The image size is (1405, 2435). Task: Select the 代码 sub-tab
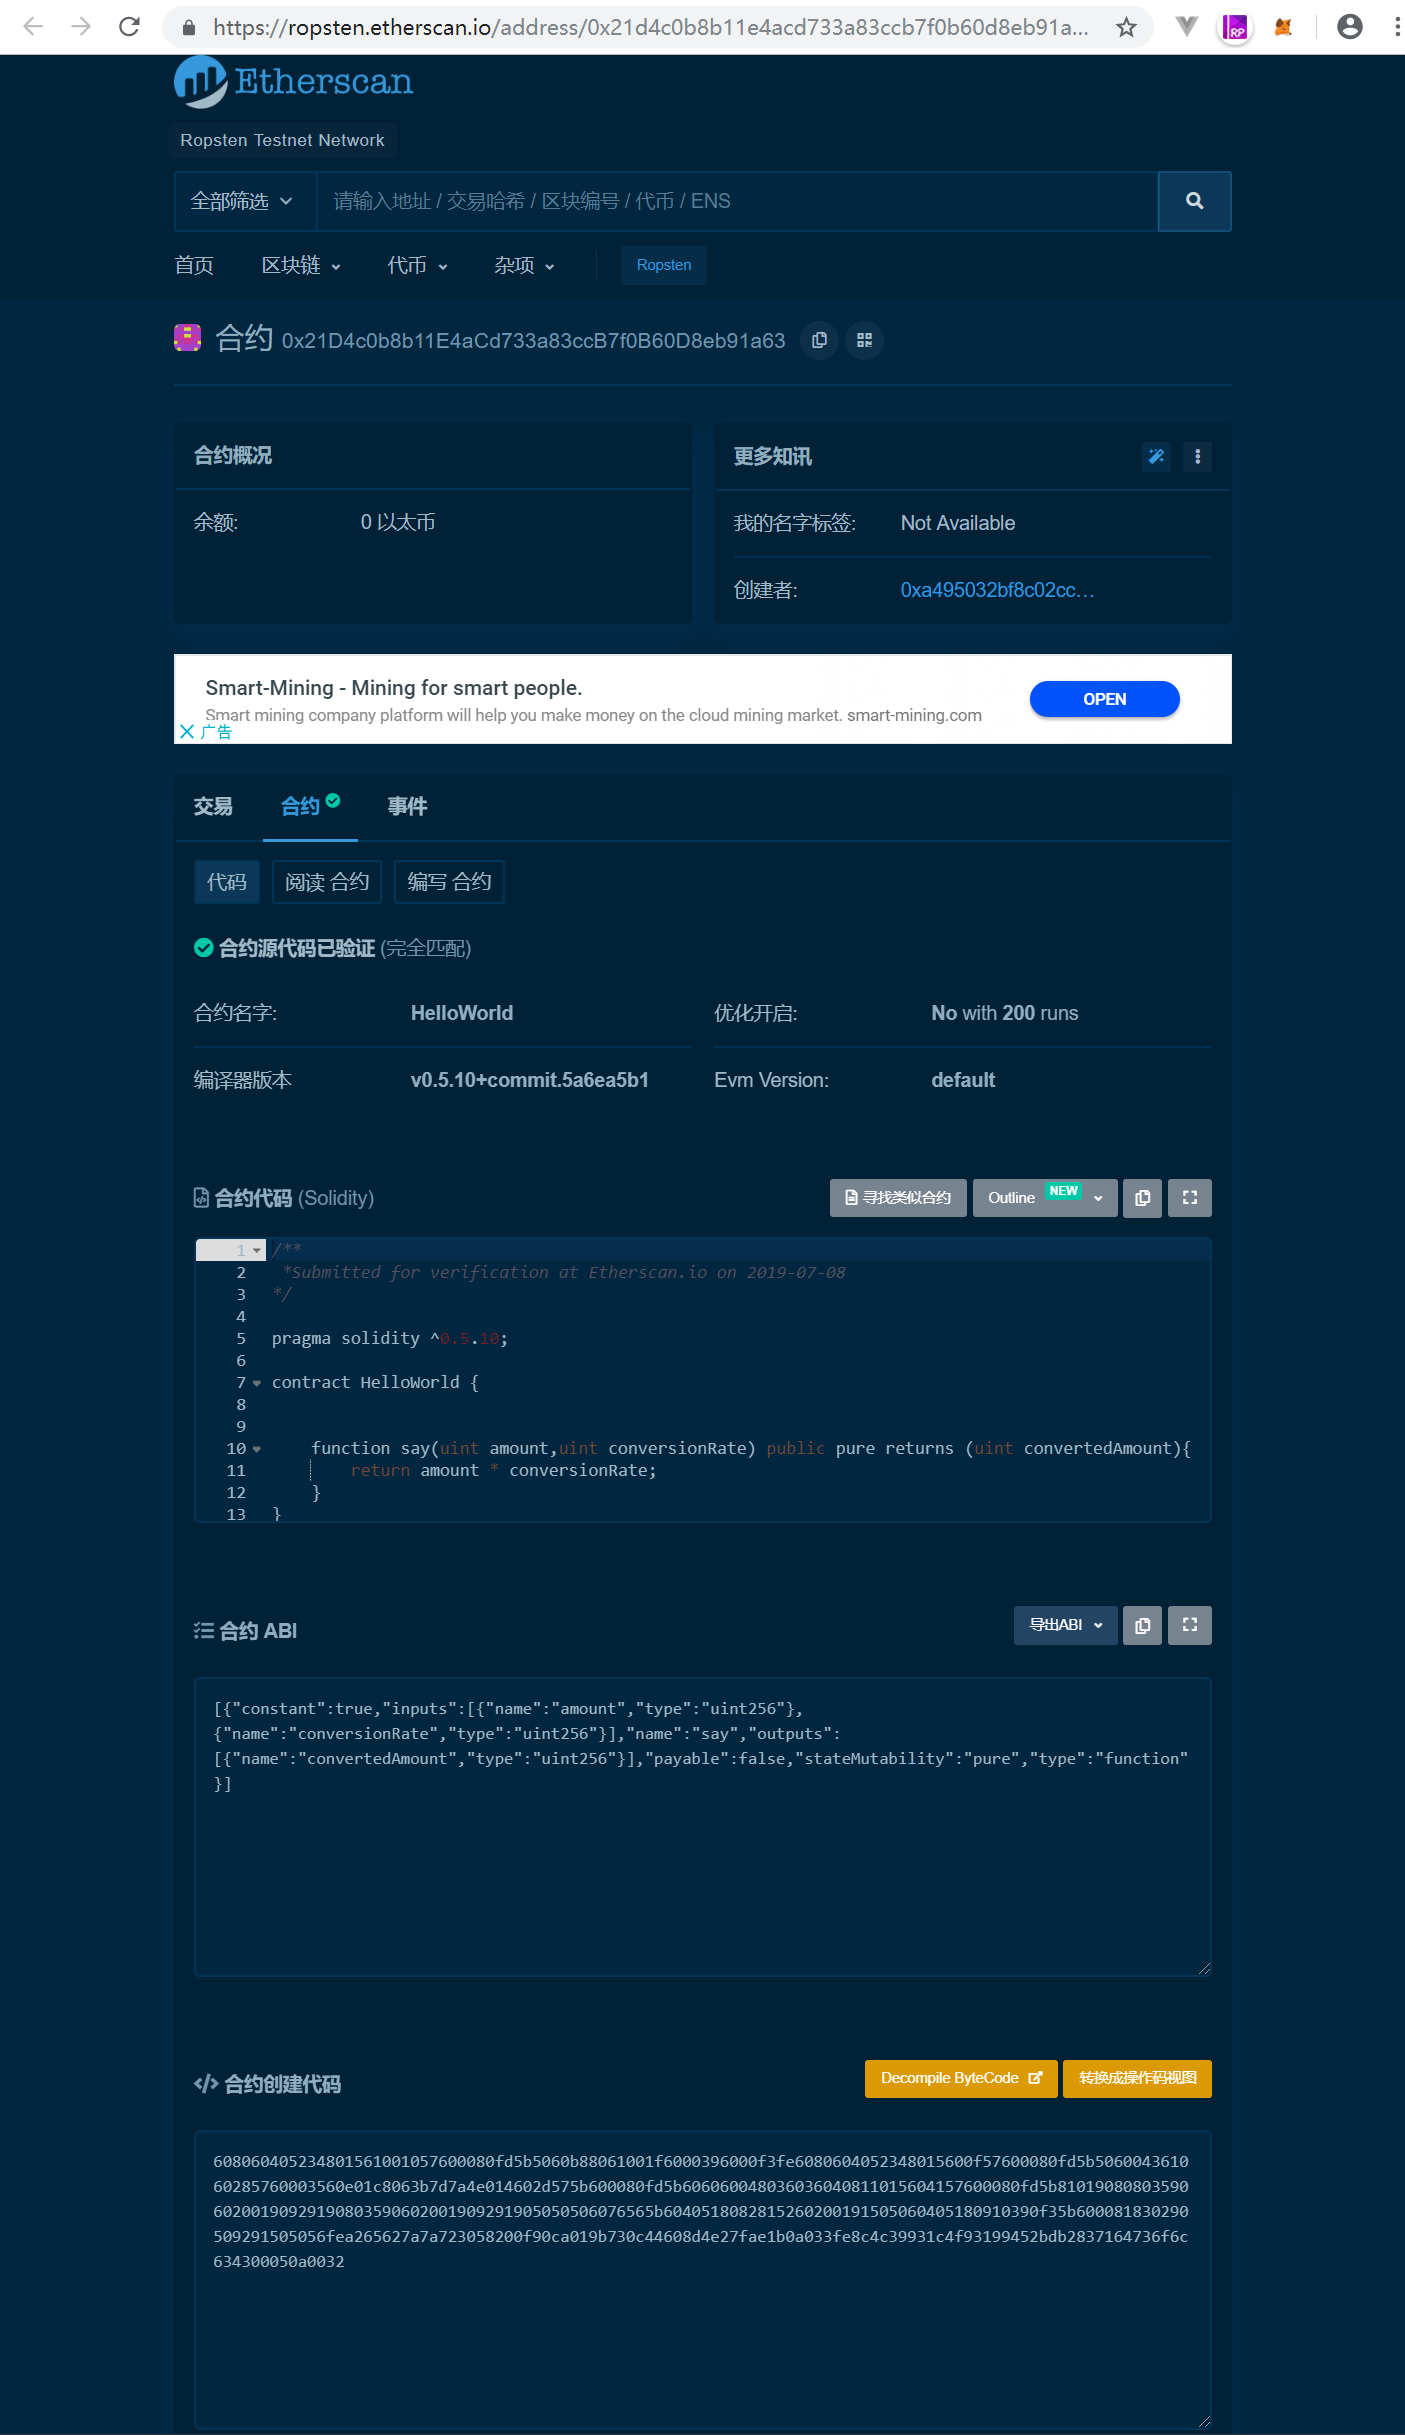[x=227, y=882]
